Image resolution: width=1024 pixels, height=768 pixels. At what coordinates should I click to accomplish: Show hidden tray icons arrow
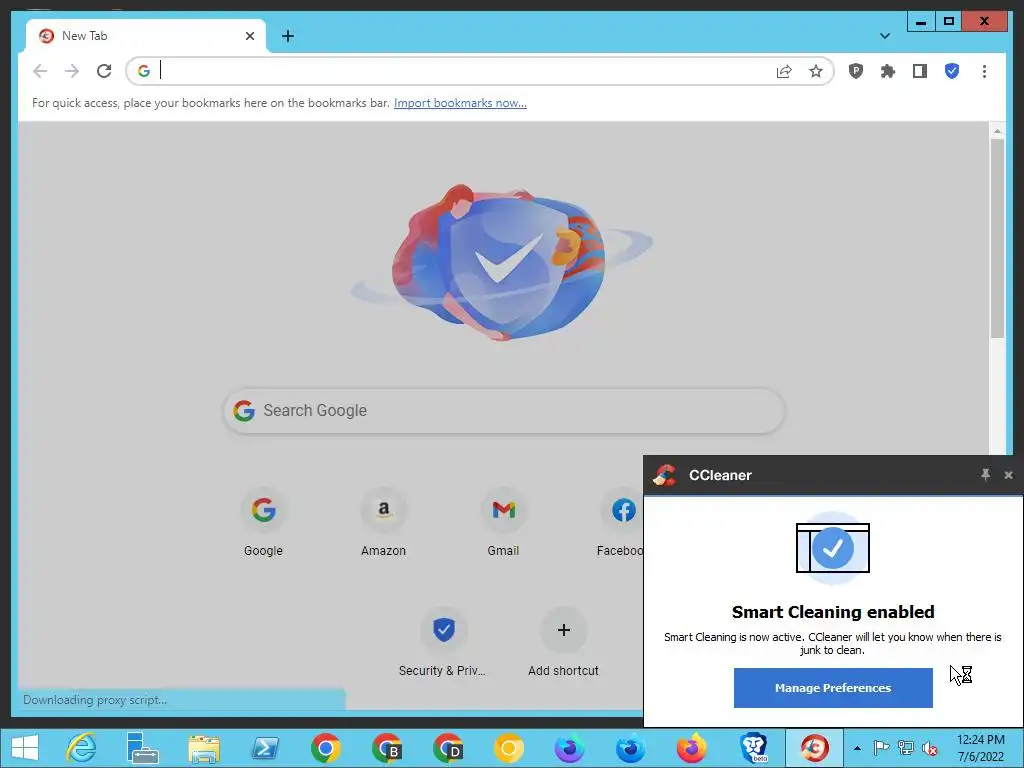857,748
